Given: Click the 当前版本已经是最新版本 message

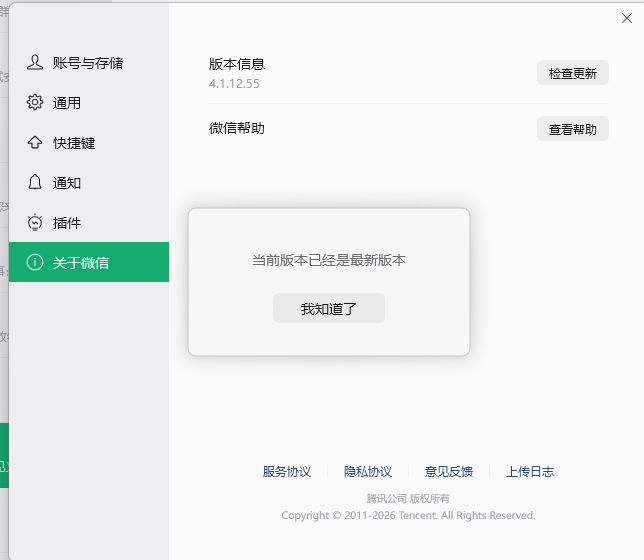Looking at the screenshot, I should tap(329, 260).
